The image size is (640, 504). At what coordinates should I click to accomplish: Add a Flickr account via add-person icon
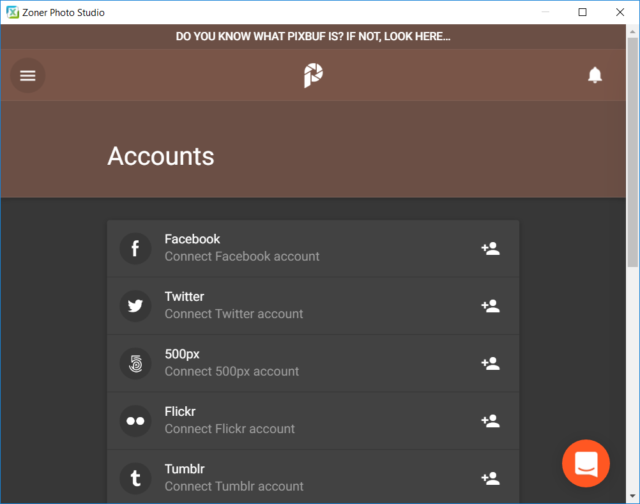(490, 421)
